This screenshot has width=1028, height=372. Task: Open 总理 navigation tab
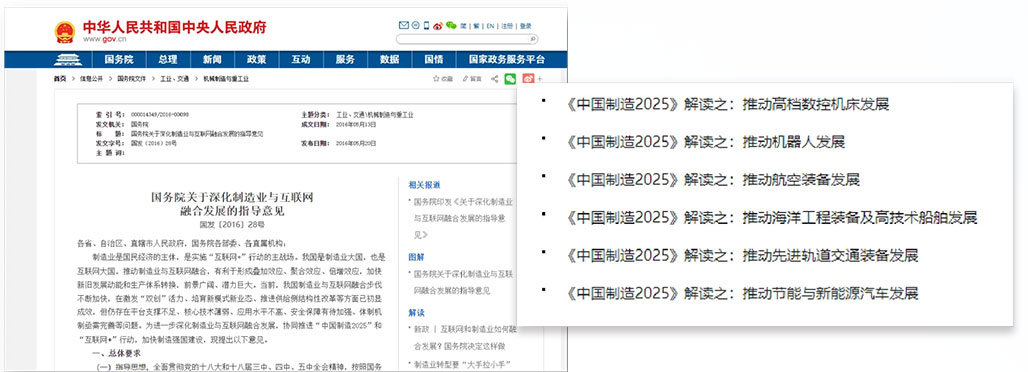167,59
